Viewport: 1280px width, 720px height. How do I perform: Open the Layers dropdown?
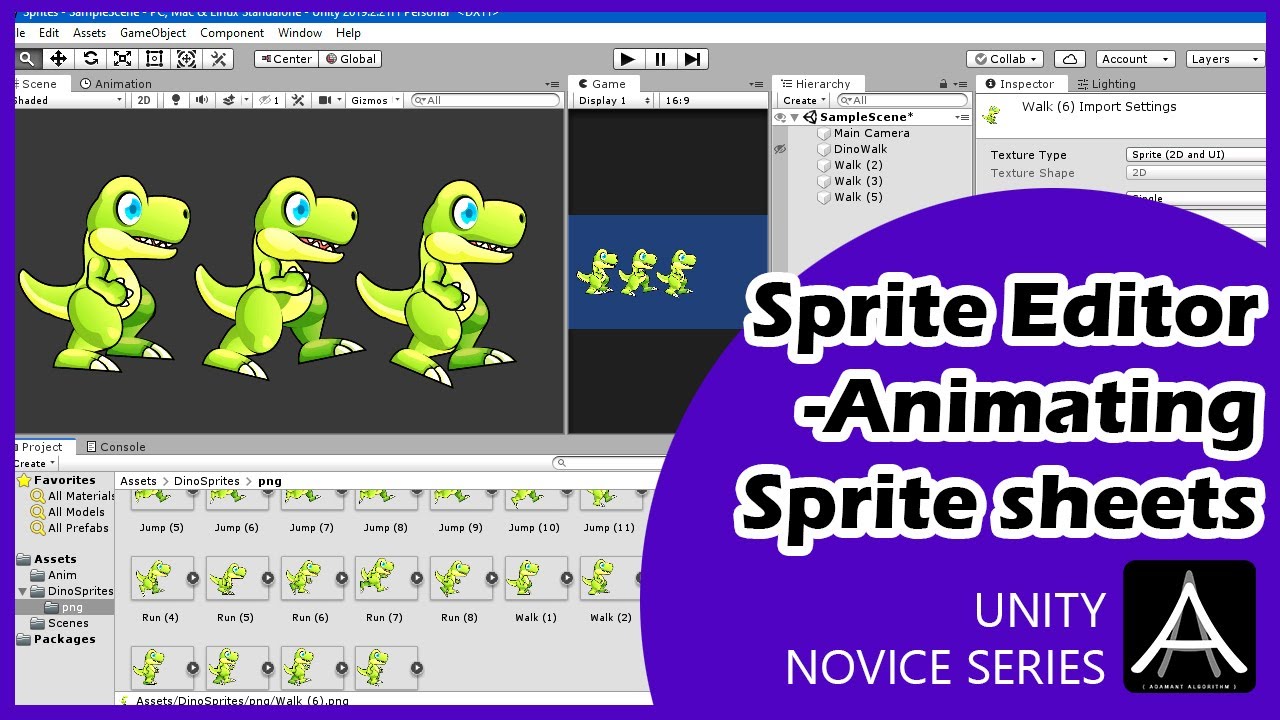(1225, 59)
